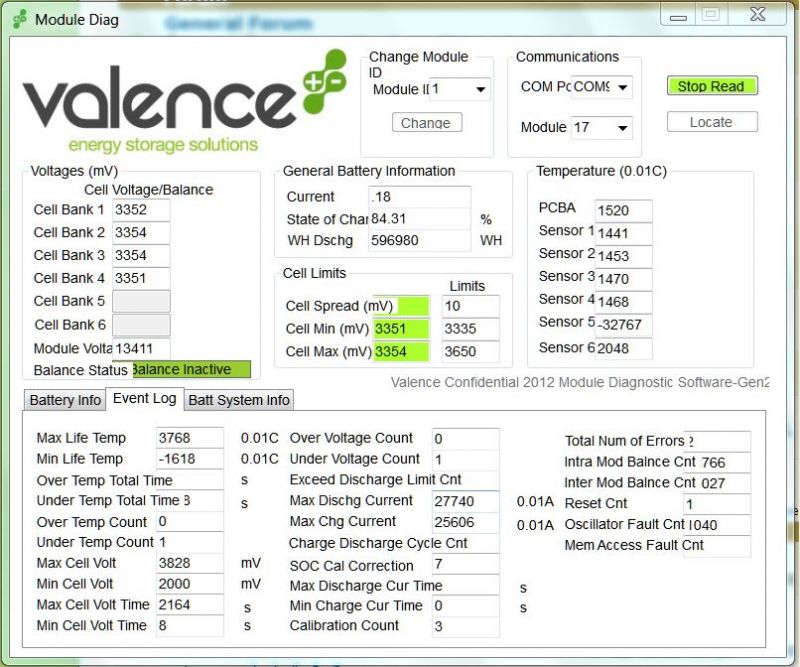
Task: Click the WH Dschg field showing 596980
Action: pyautogui.click(x=419, y=240)
